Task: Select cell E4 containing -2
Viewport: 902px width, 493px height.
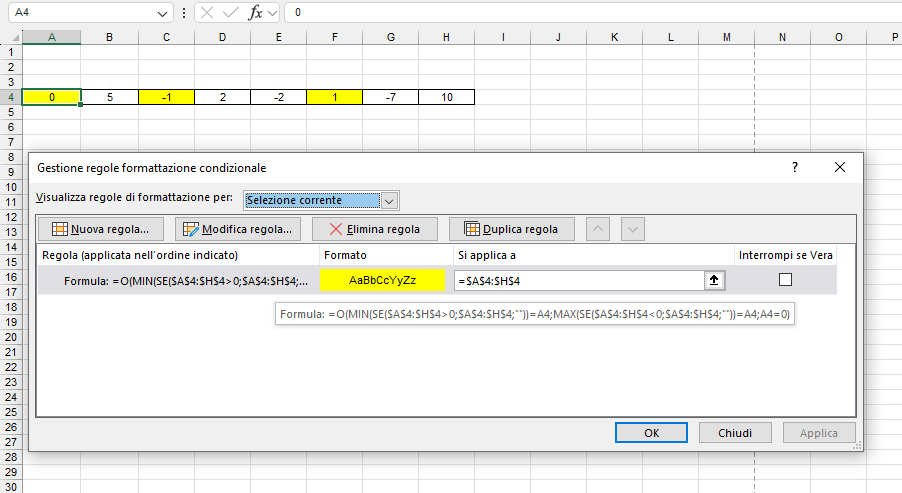Action: 278,97
